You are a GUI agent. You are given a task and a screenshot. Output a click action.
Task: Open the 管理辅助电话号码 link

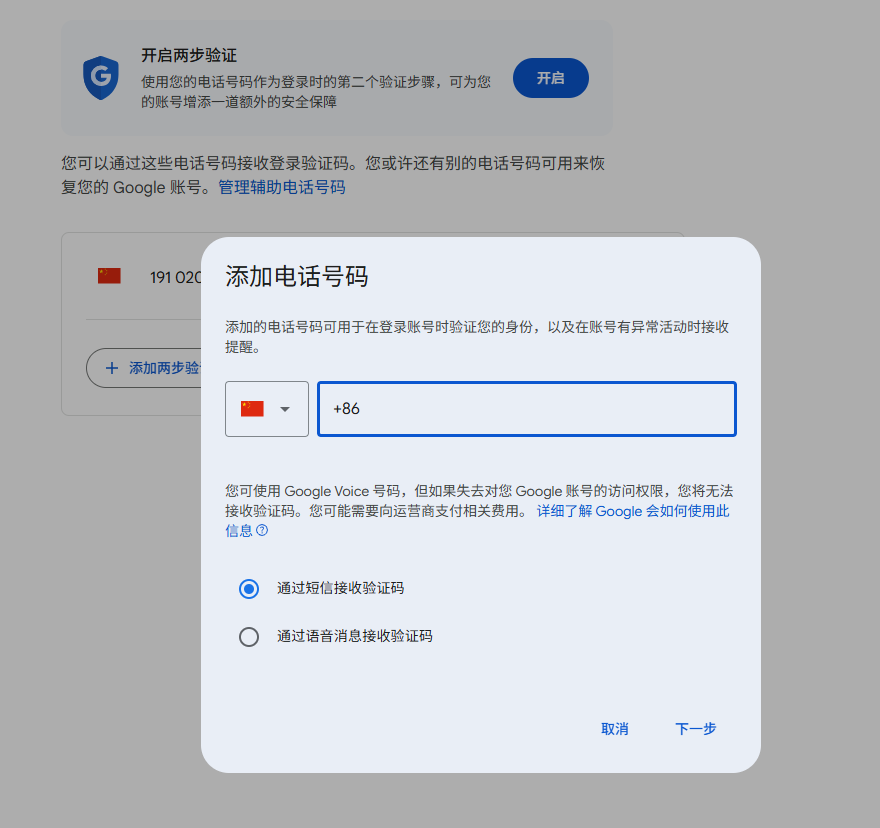[282, 187]
